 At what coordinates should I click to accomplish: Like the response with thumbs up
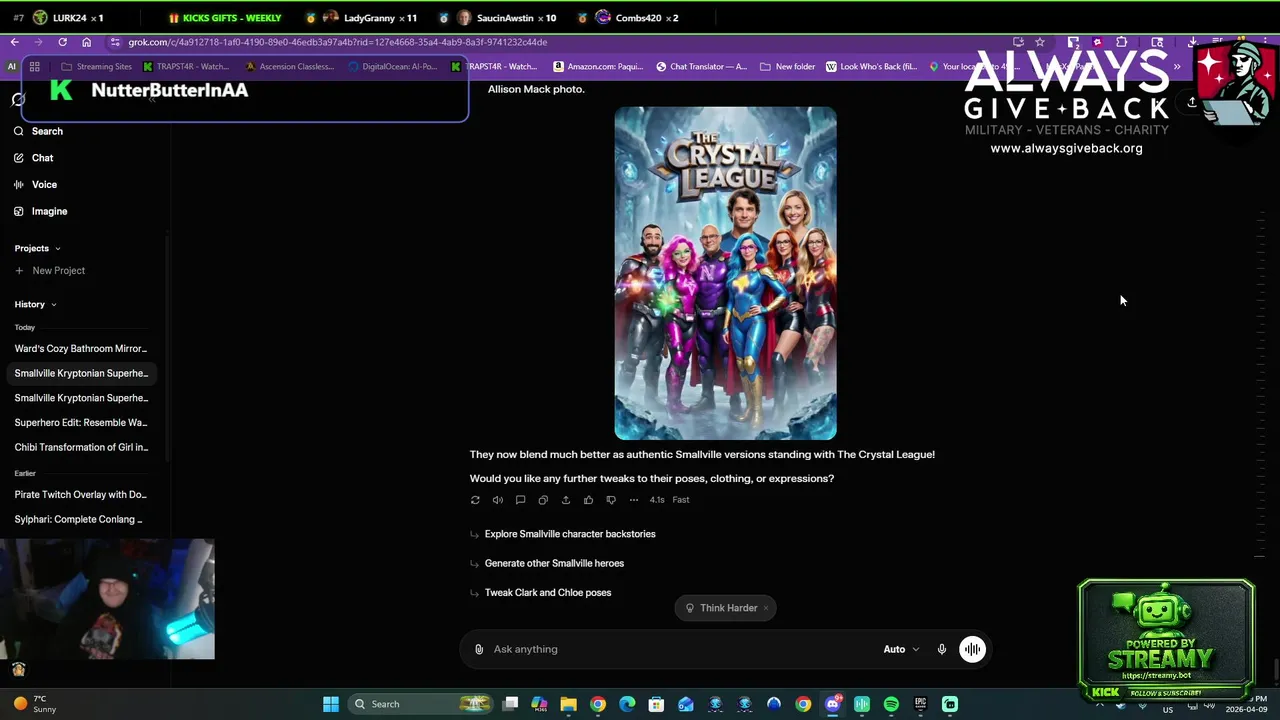588,500
